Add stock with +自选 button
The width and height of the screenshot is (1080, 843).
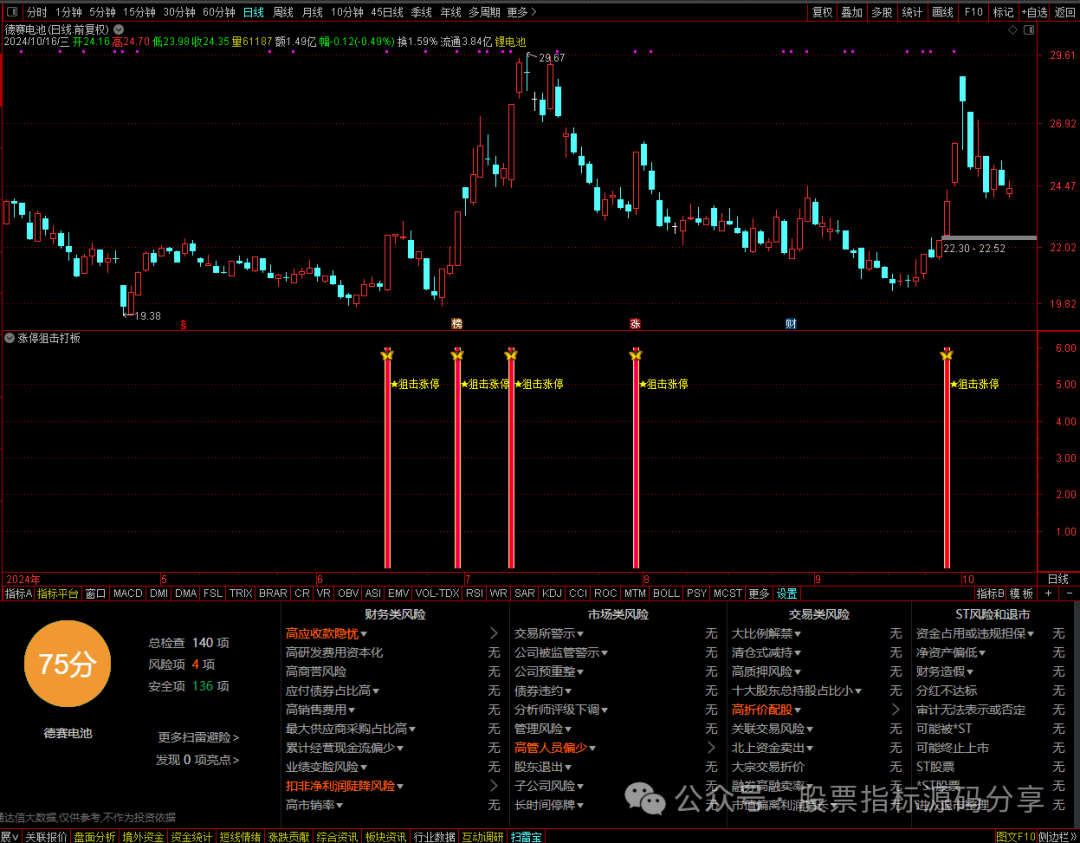tap(1035, 12)
